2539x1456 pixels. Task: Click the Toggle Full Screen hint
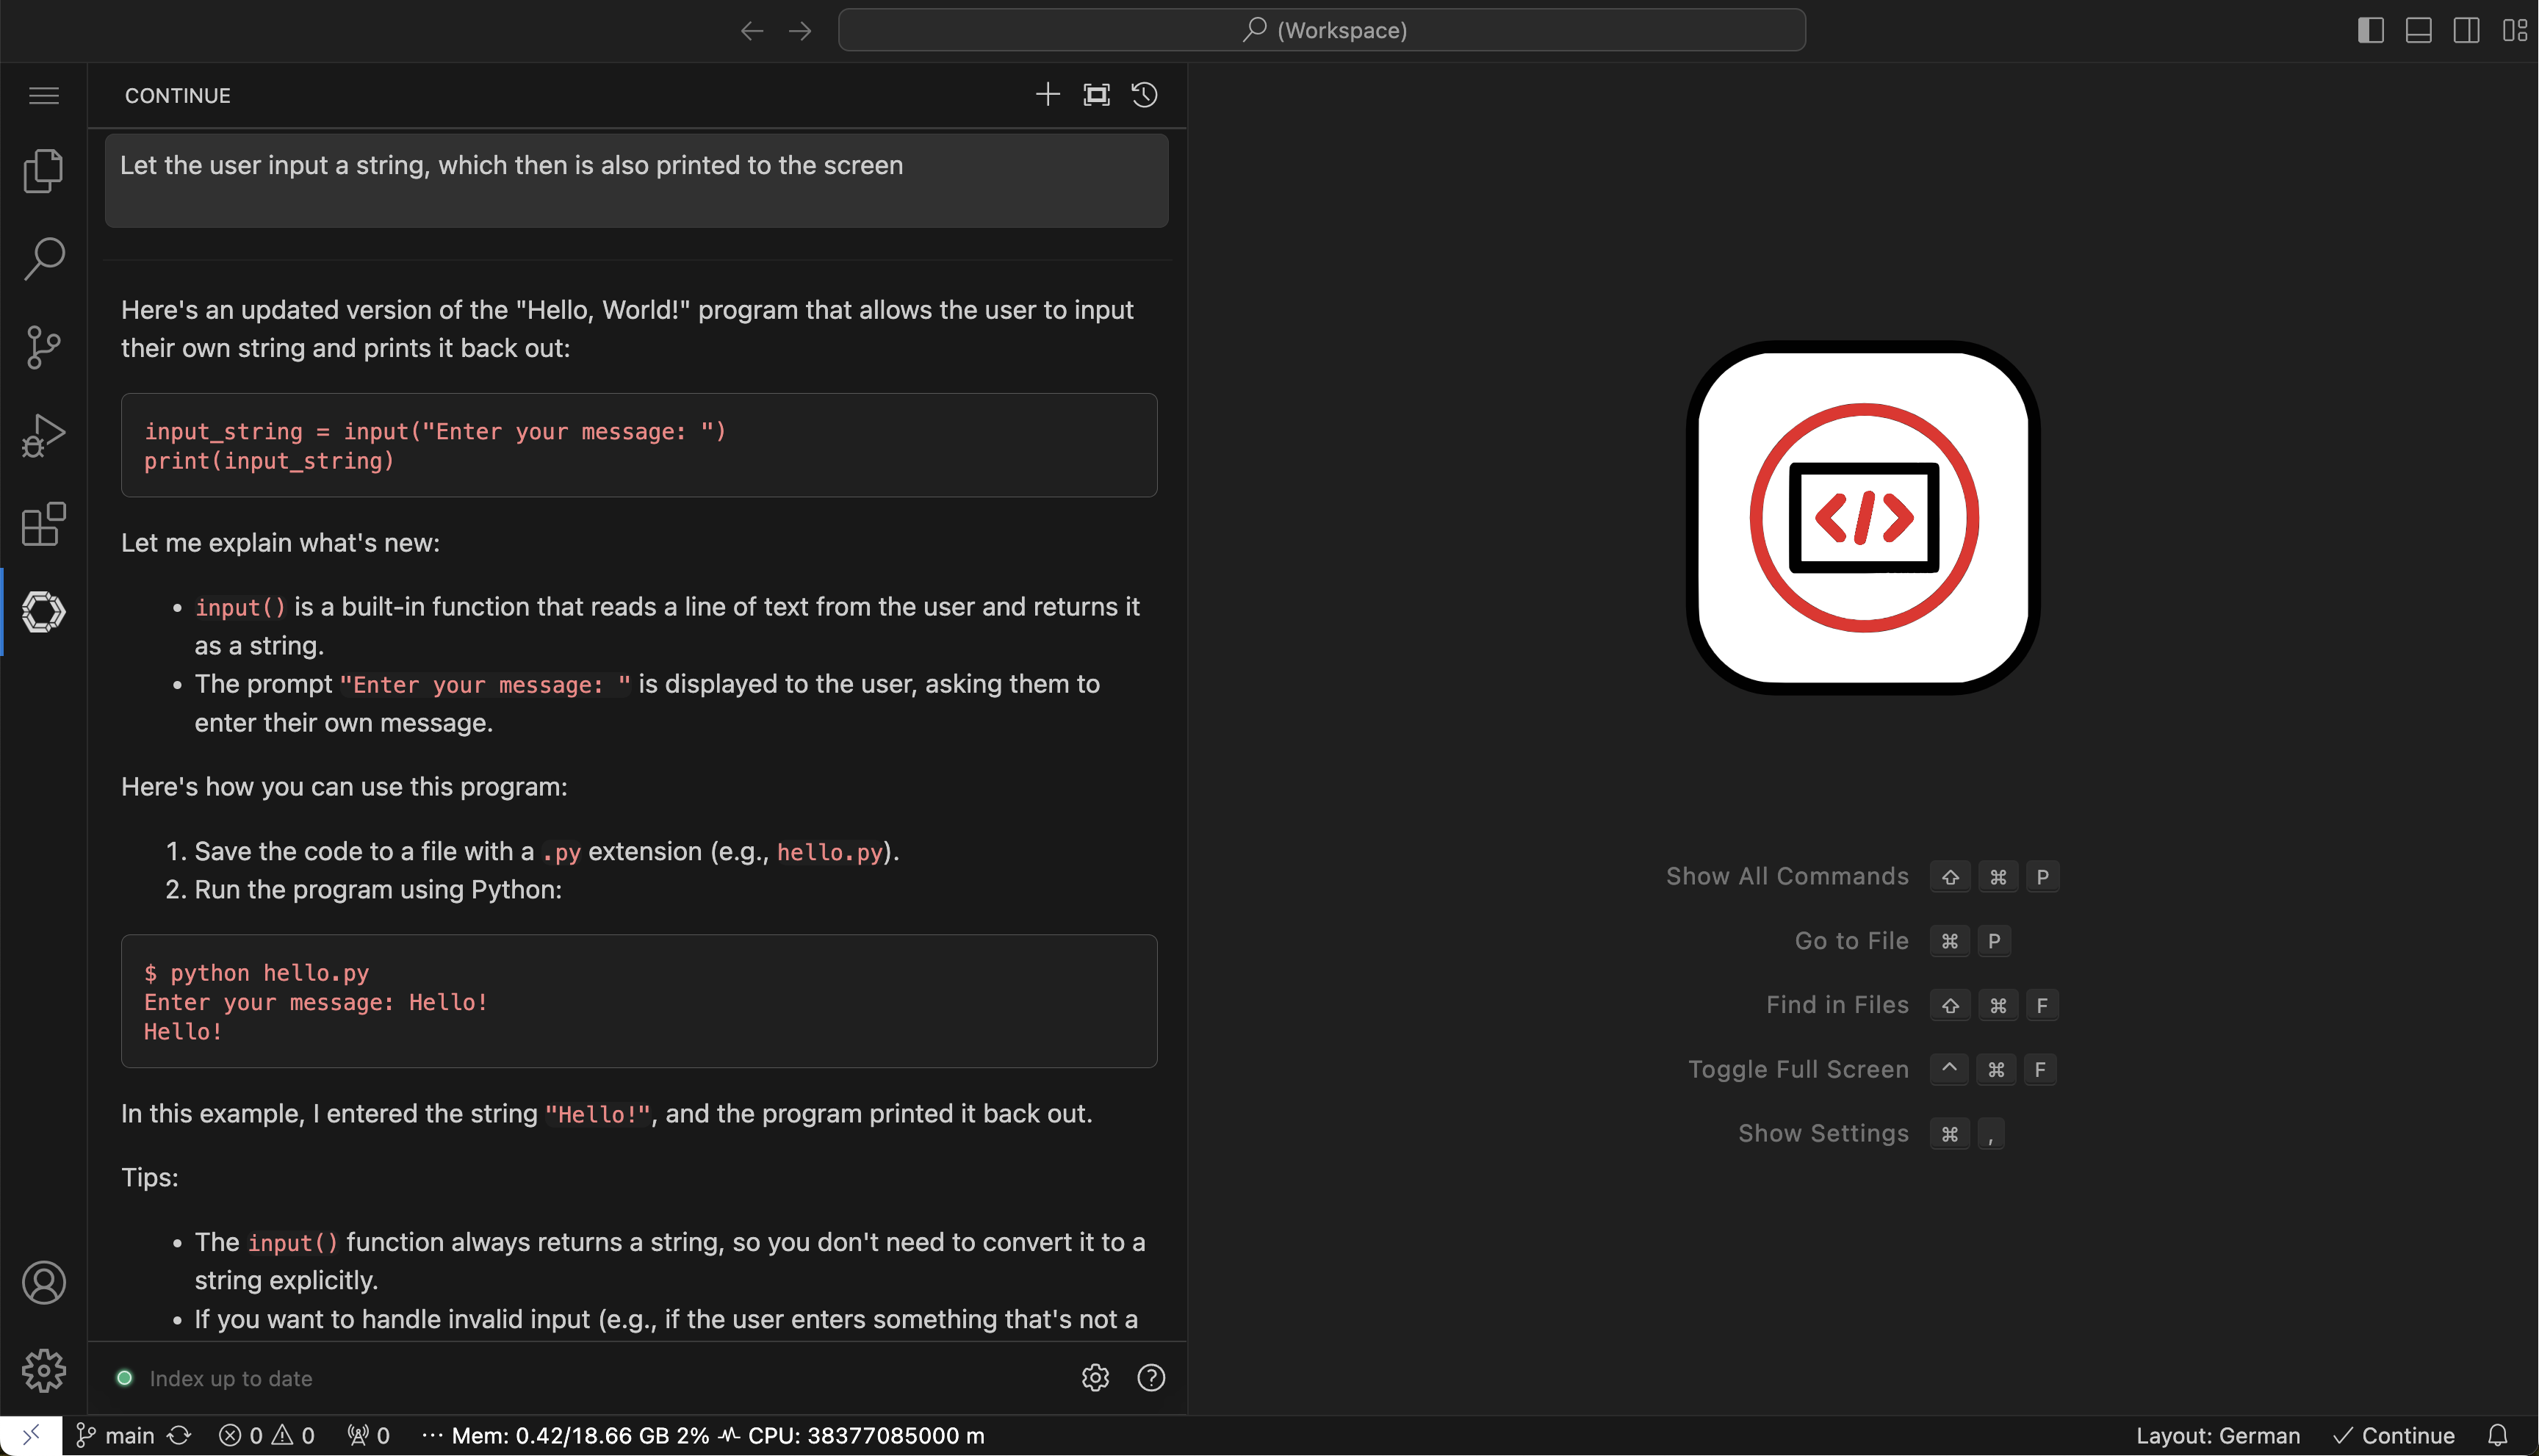pyautogui.click(x=1798, y=1069)
